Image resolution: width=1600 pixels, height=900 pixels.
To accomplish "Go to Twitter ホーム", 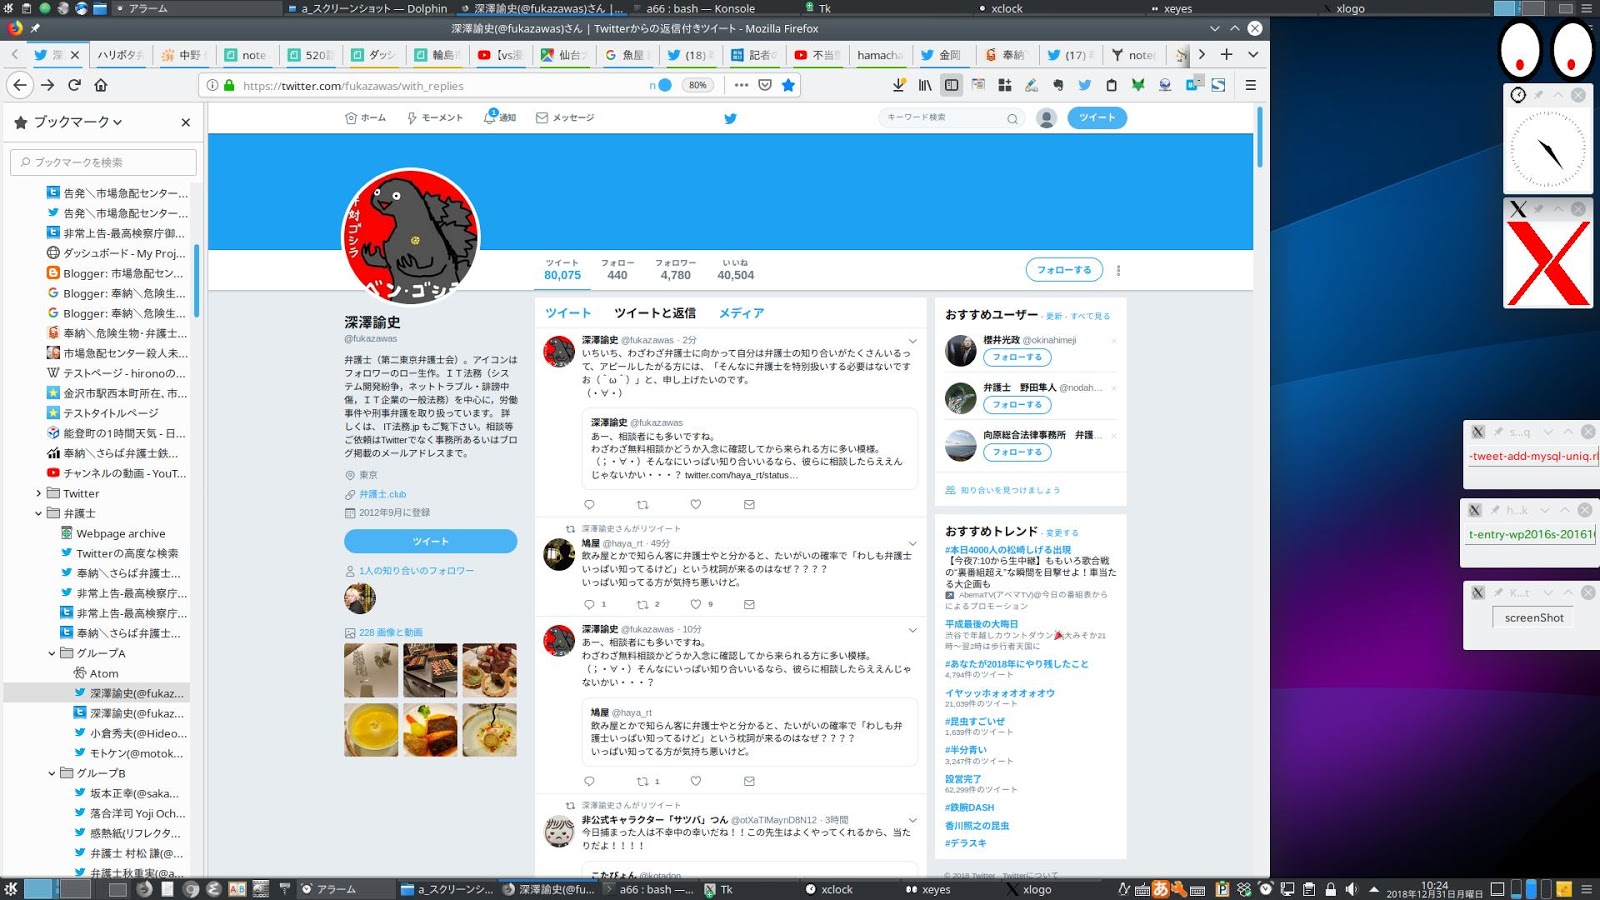I will coord(365,118).
